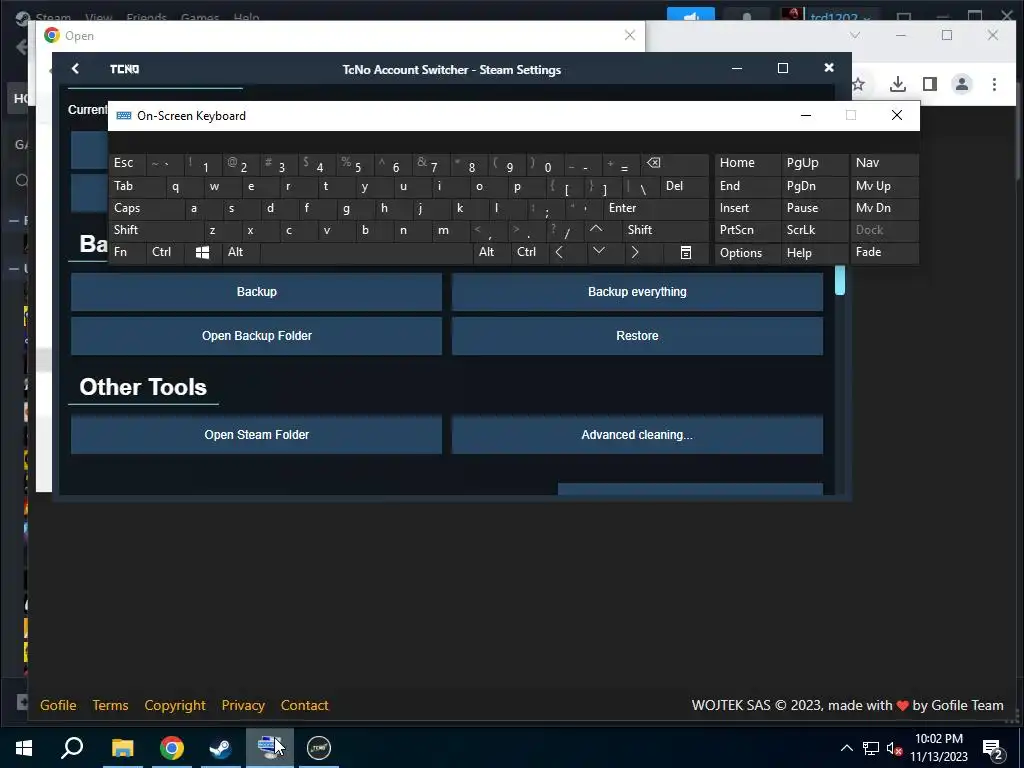Image resolution: width=1024 pixels, height=768 pixels.
Task: Click Chrome bookmark star icon
Action: [x=858, y=84]
